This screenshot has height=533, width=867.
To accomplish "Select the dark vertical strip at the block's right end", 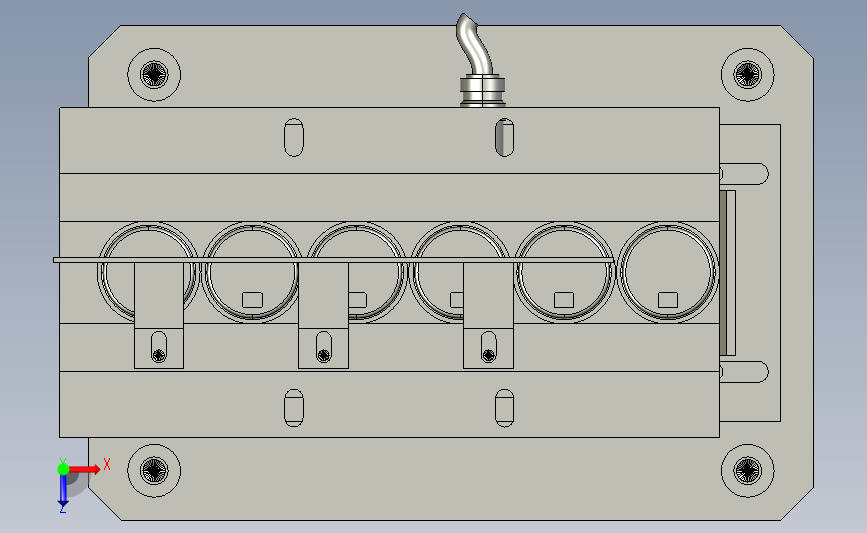I will click(x=728, y=273).
